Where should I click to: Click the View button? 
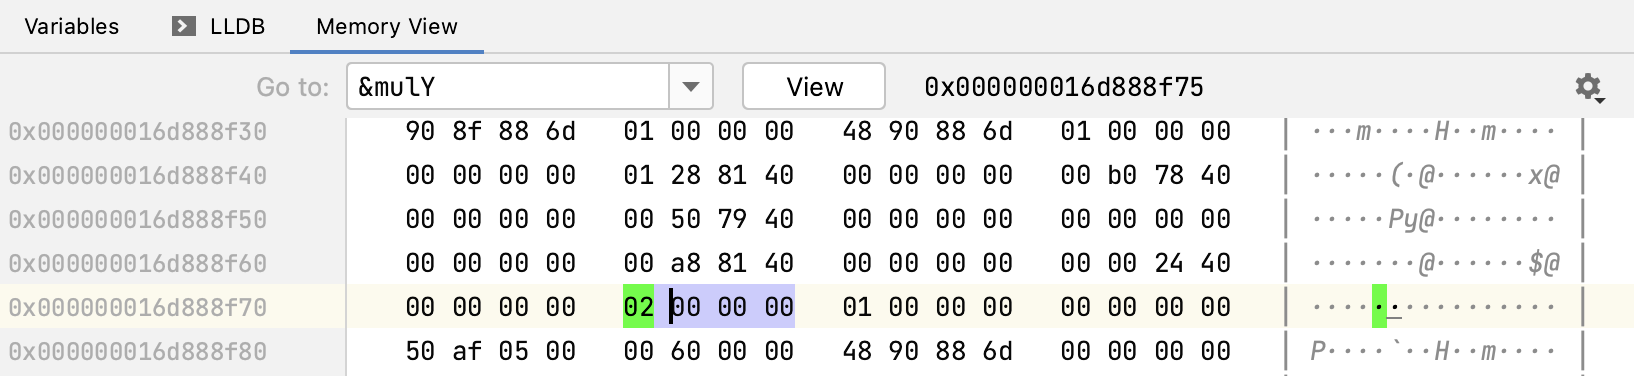814,87
